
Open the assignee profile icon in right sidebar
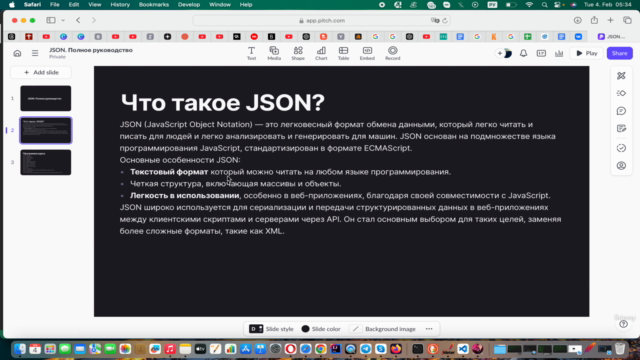[x=621, y=166]
